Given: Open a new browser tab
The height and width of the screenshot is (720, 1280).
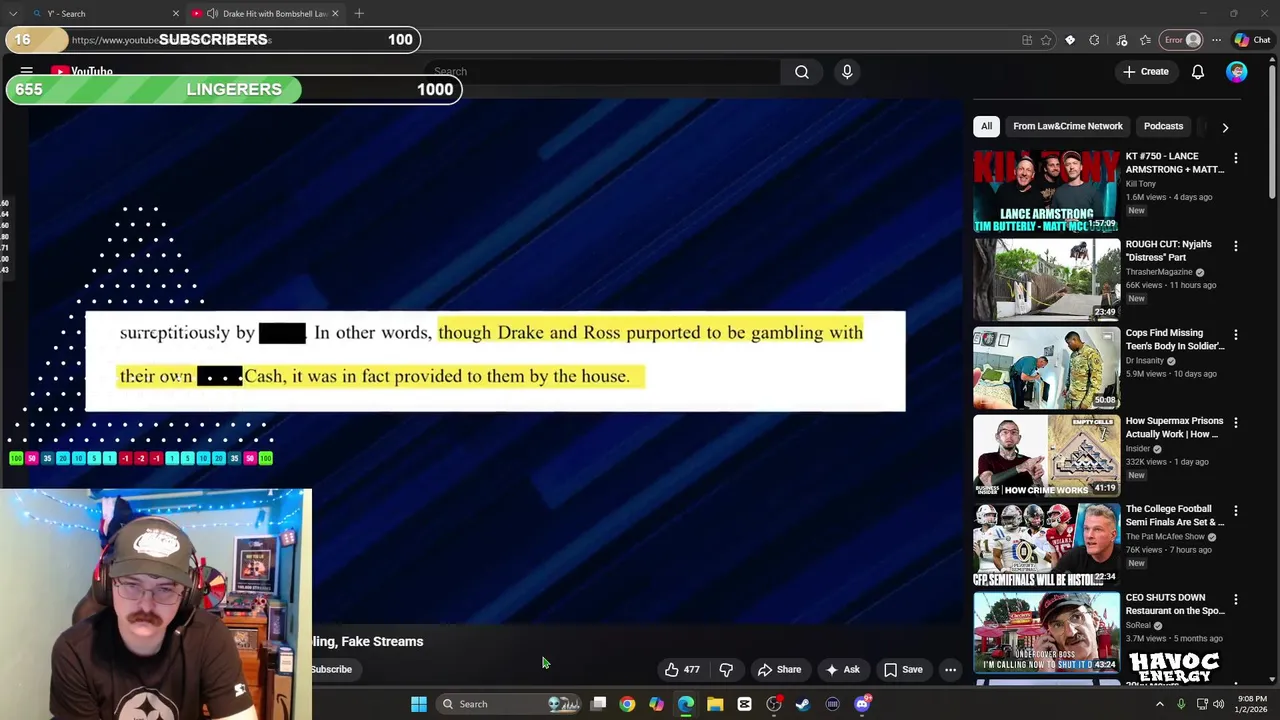Looking at the screenshot, I should coord(359,14).
